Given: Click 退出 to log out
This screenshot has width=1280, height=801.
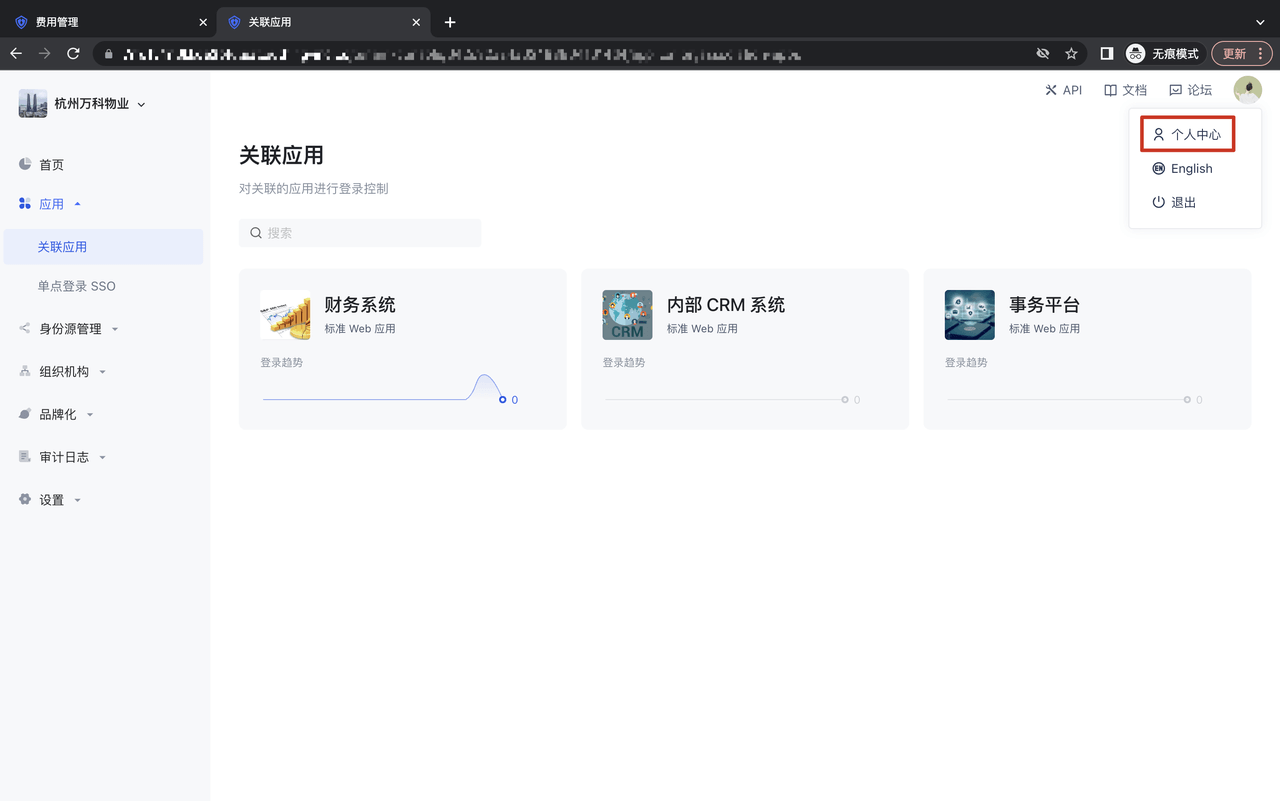Looking at the screenshot, I should click(1183, 203).
